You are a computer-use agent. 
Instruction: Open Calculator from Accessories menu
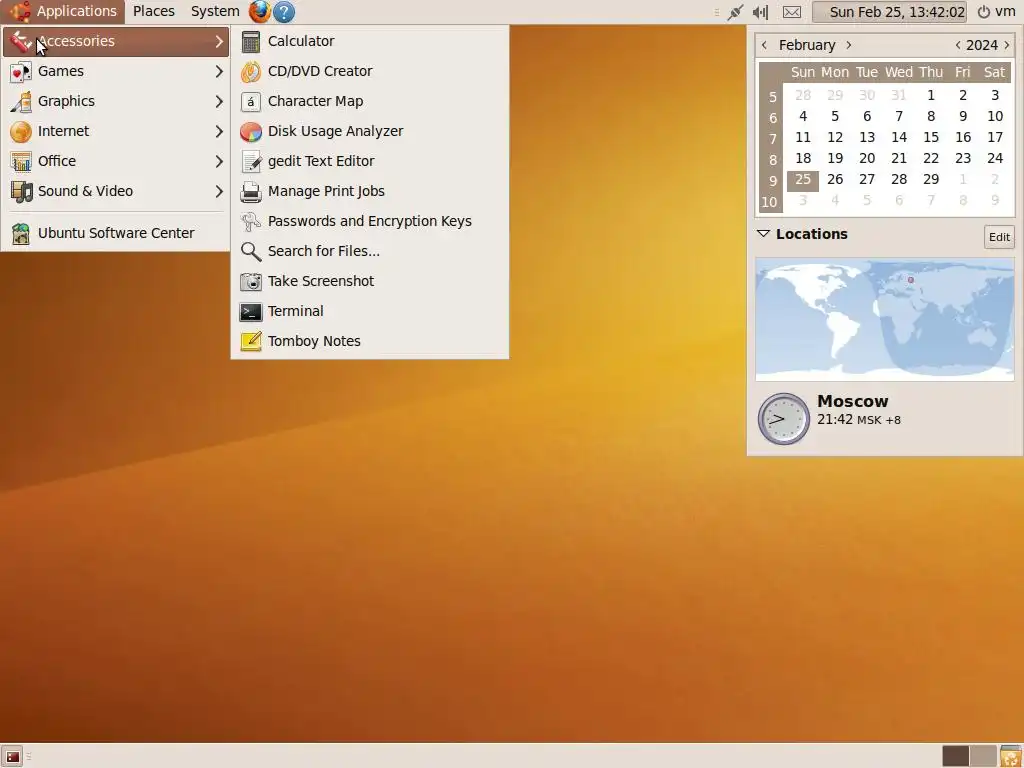[x=370, y=41]
